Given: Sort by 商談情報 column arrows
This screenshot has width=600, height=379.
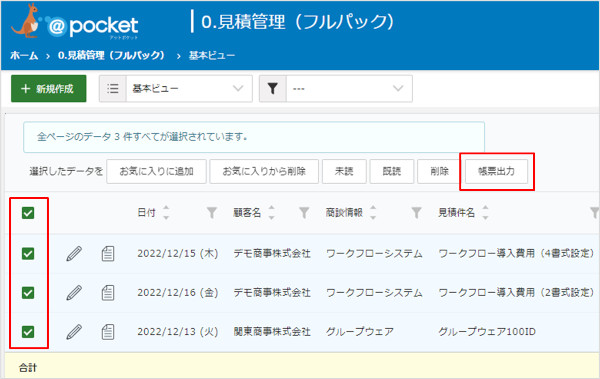Looking at the screenshot, I should (x=373, y=212).
